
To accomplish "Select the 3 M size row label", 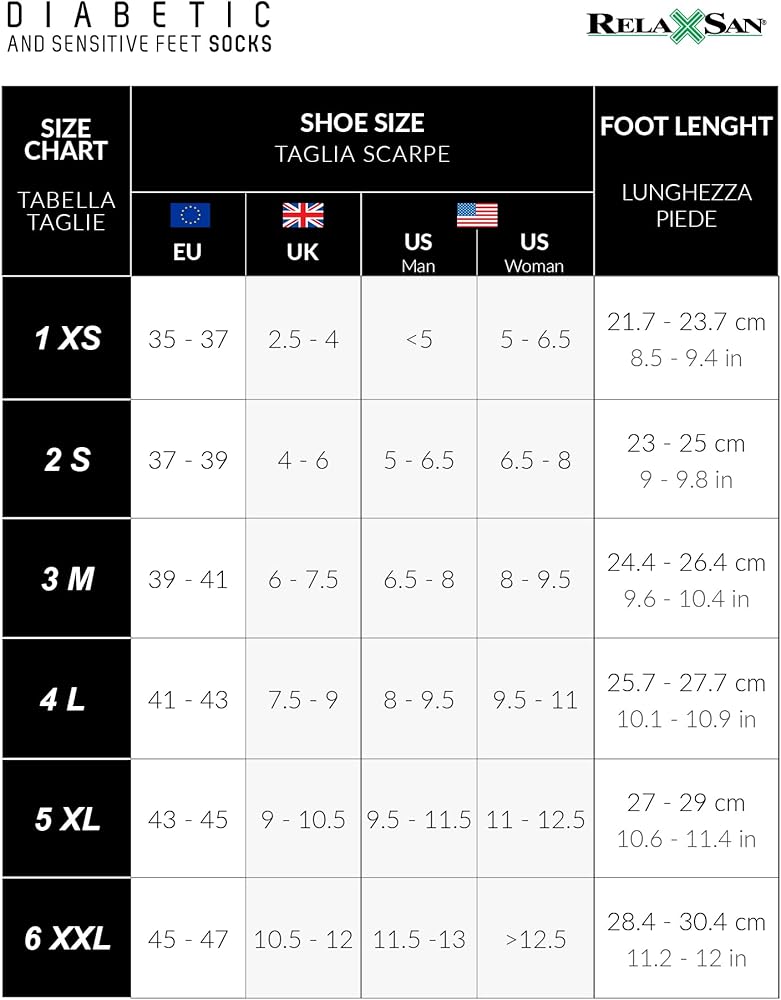I will tap(67, 579).
